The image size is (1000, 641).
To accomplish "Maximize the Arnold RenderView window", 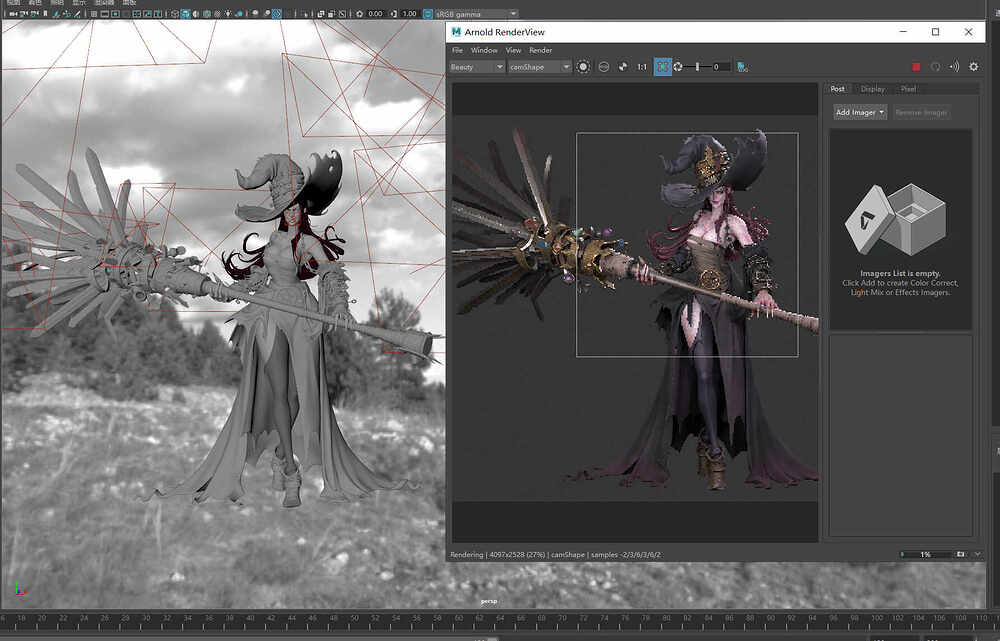I will pyautogui.click(x=936, y=32).
